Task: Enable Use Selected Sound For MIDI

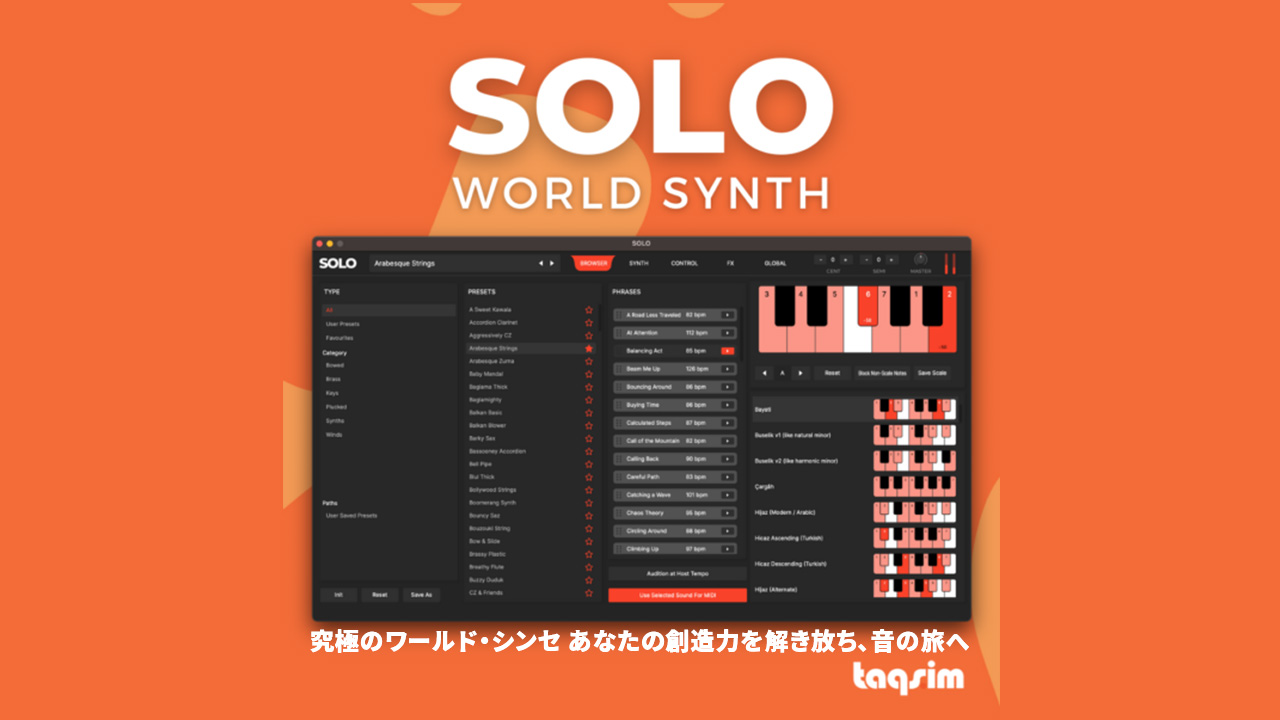Action: (677, 595)
